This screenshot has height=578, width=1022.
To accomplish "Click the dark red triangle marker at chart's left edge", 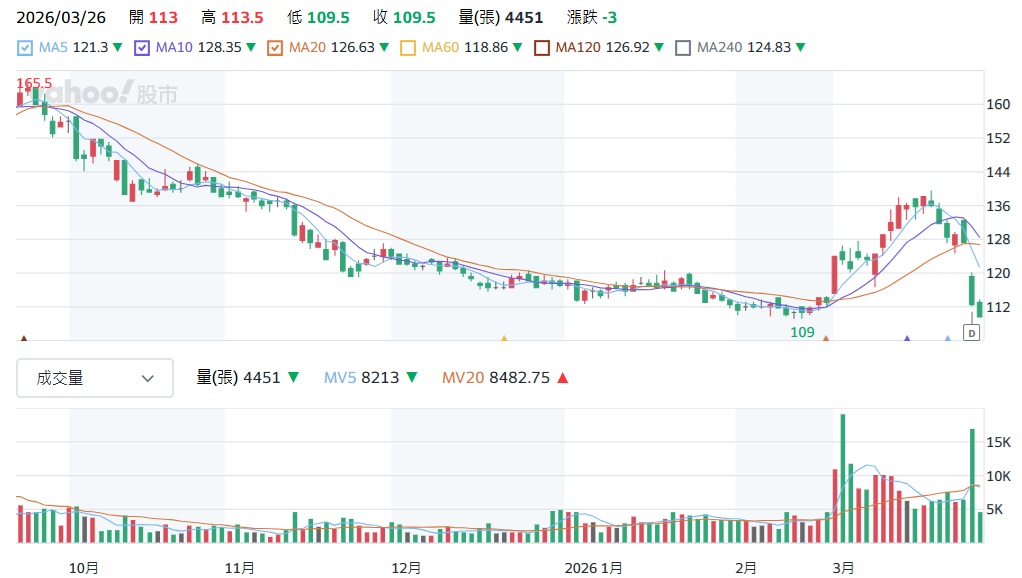I will tap(23, 339).
